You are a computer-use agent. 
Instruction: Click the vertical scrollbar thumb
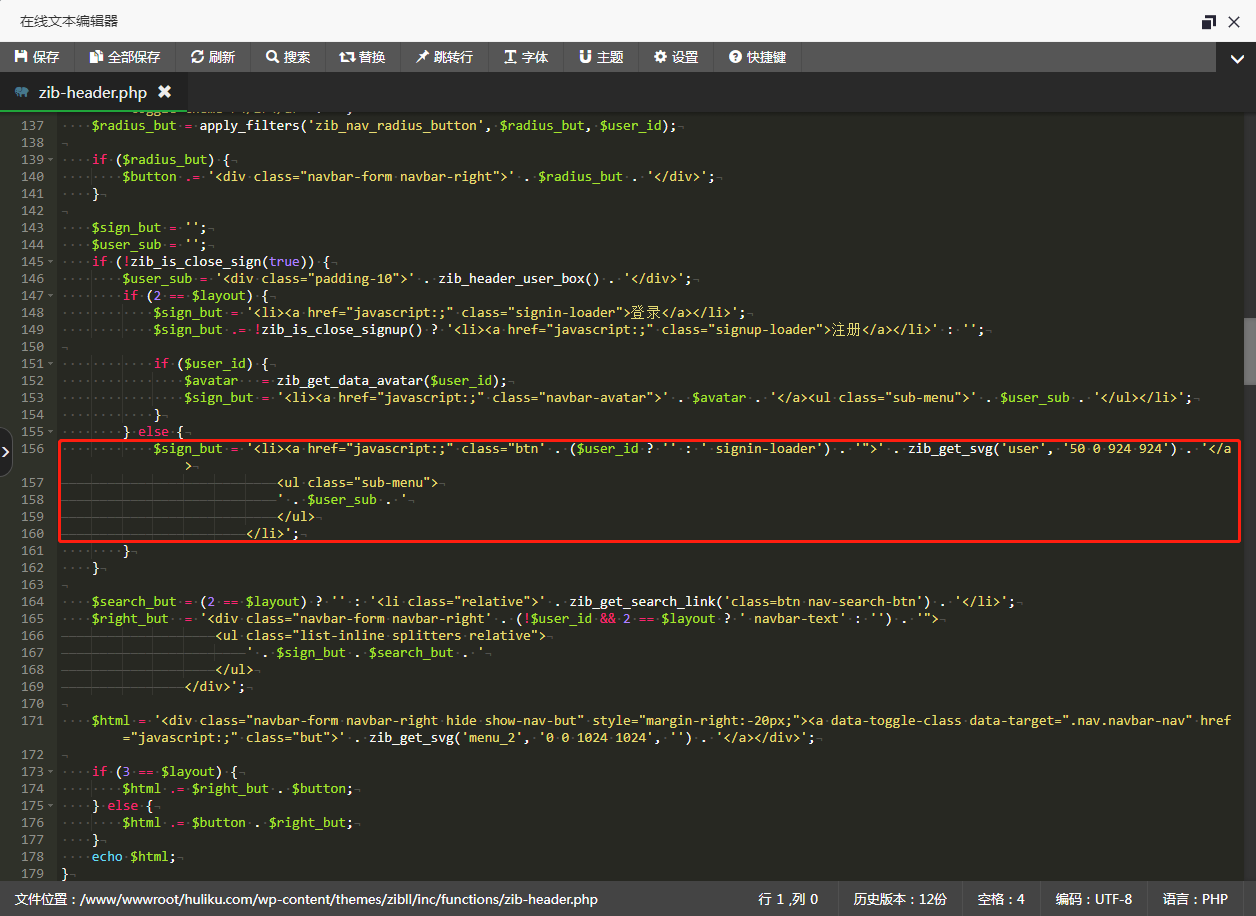pos(1249,351)
